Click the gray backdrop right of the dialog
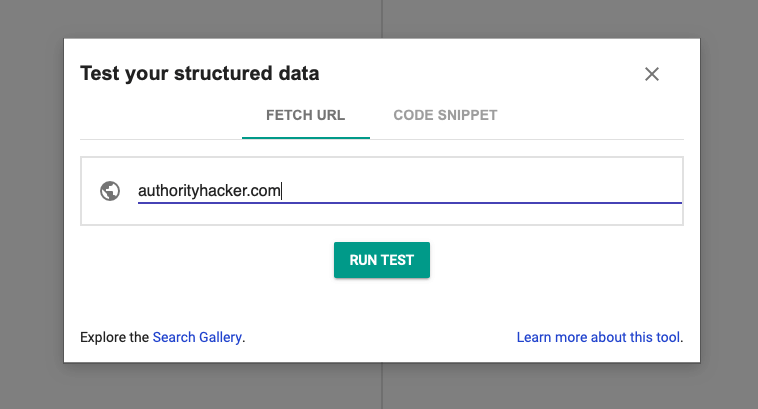The image size is (758, 409). [x=728, y=200]
